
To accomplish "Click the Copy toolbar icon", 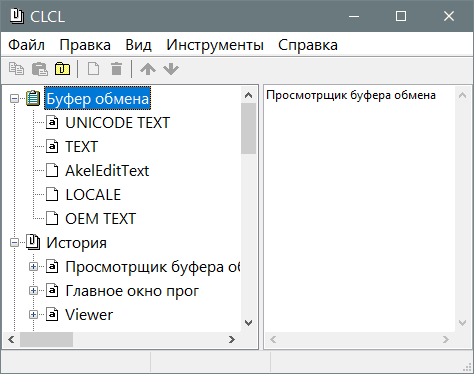I will 16,69.
